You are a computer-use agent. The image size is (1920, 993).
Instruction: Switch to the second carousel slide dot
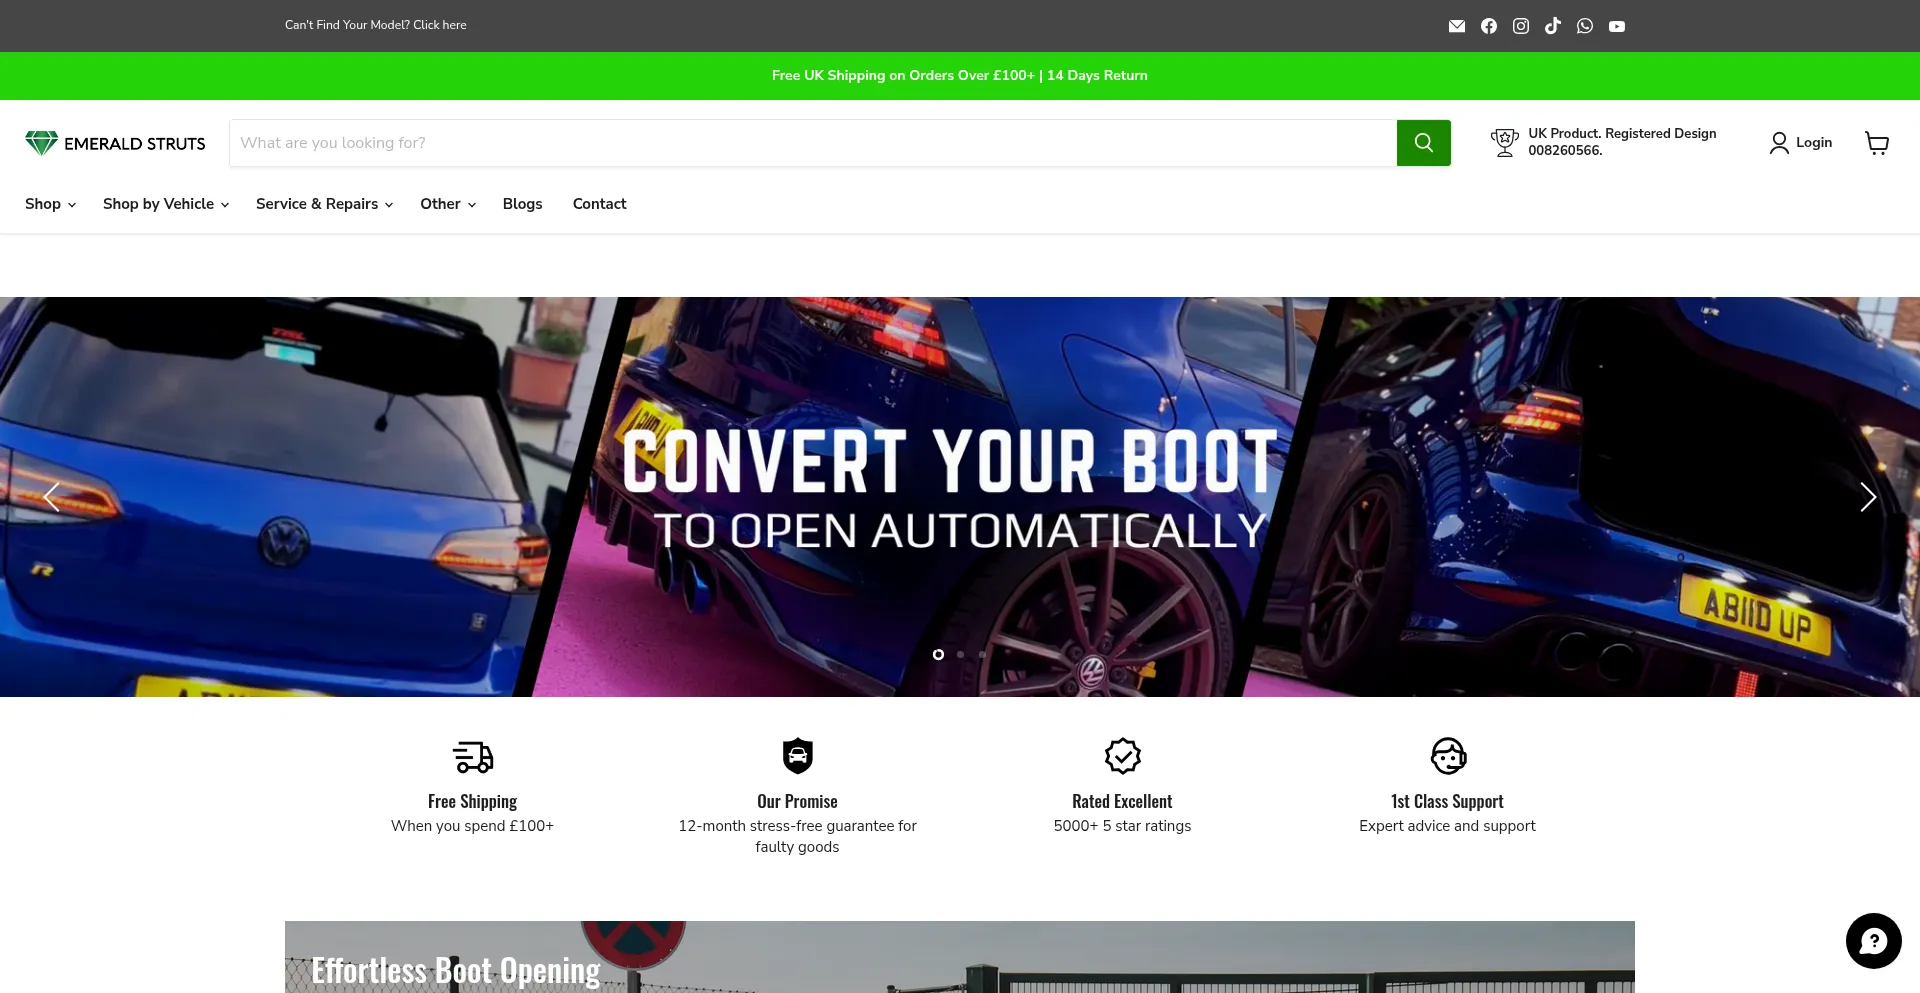coord(960,655)
